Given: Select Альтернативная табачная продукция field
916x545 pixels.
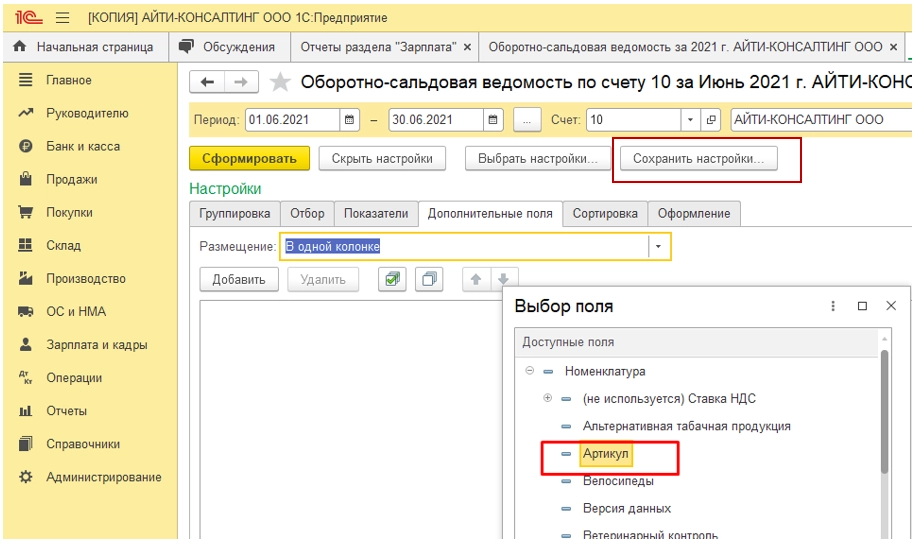Looking at the screenshot, I should coord(686,426).
